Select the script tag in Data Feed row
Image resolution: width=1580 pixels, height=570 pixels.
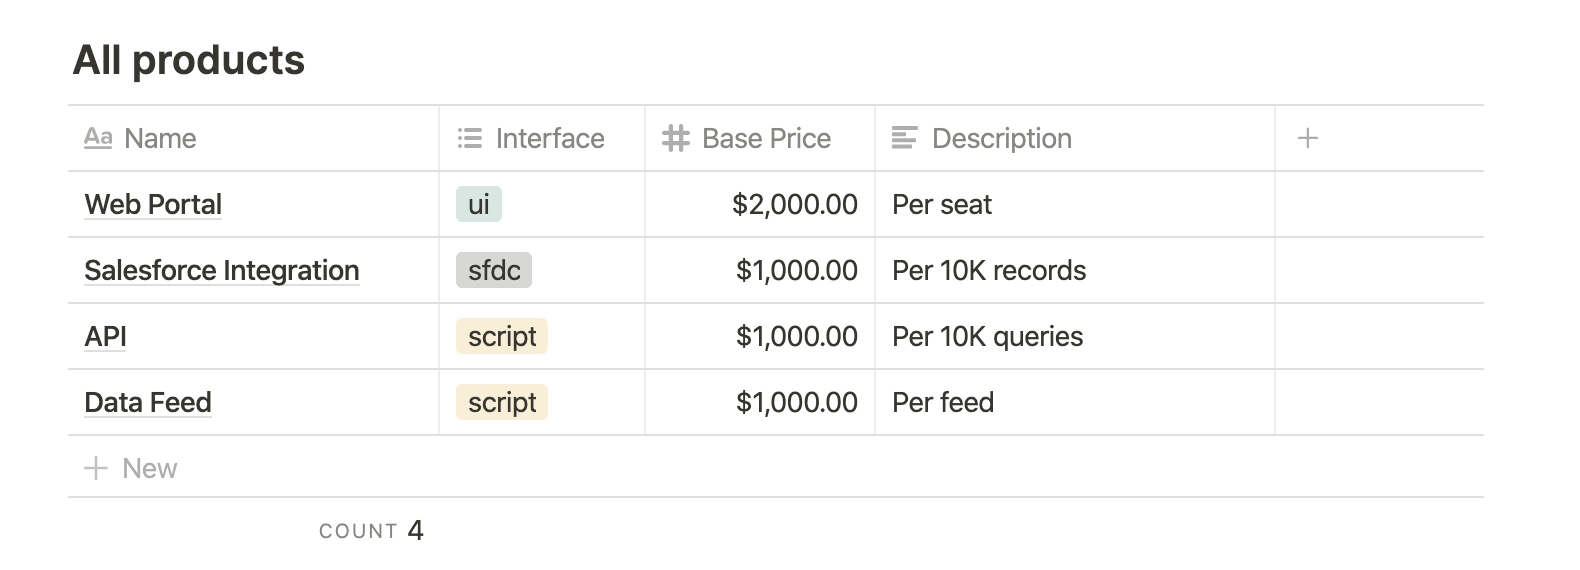pos(502,402)
